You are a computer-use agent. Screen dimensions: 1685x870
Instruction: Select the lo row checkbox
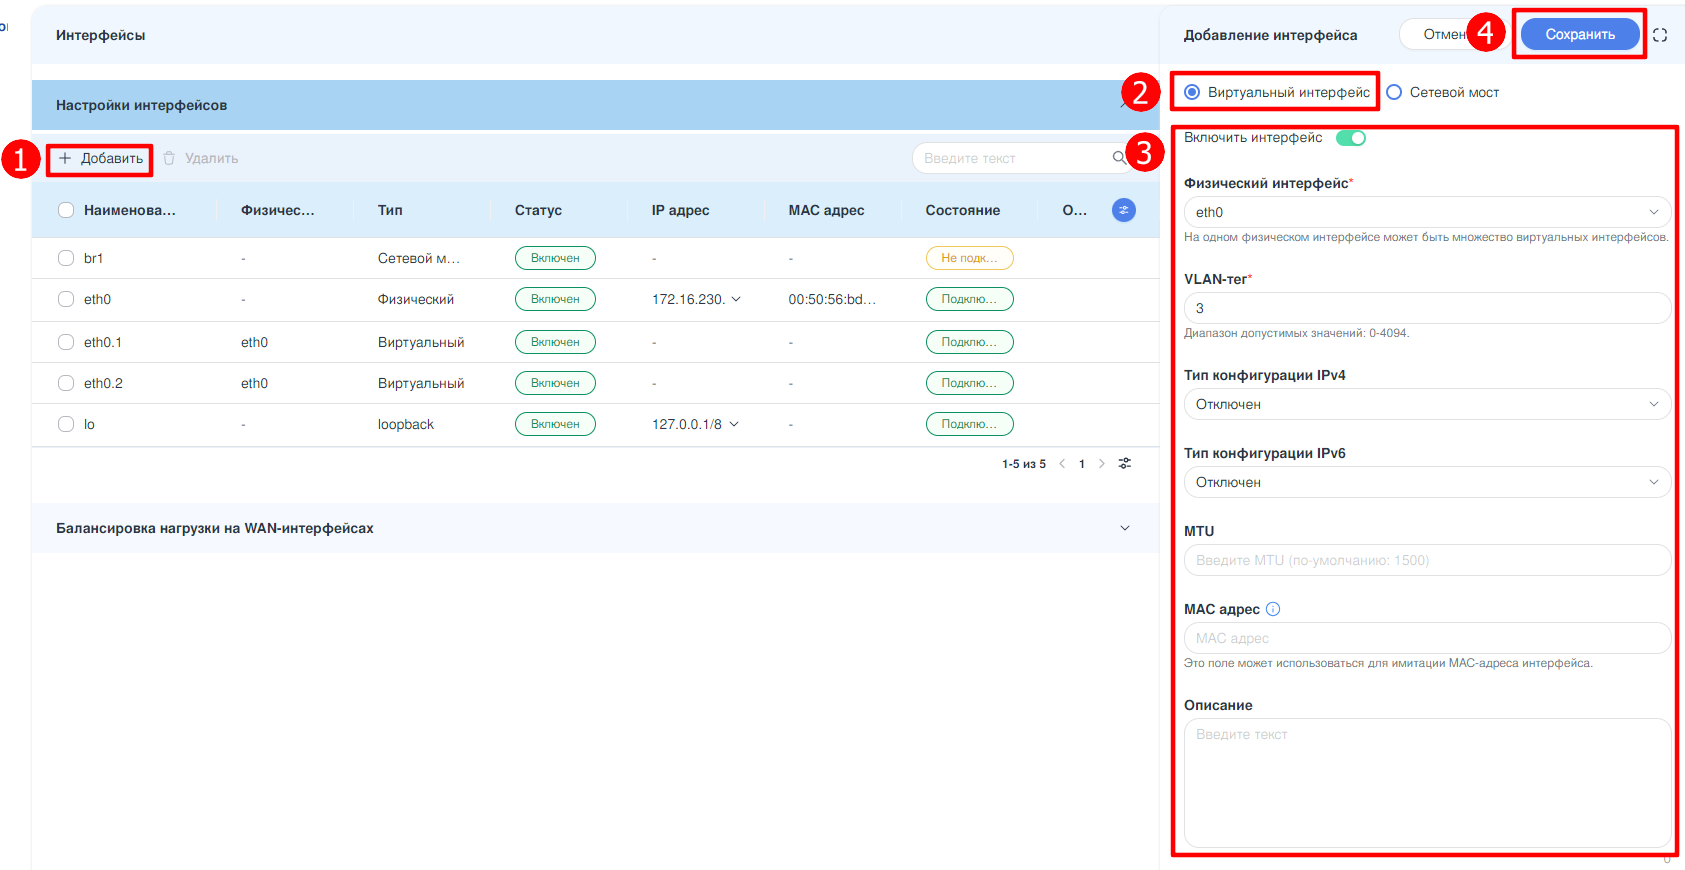pyautogui.click(x=66, y=424)
